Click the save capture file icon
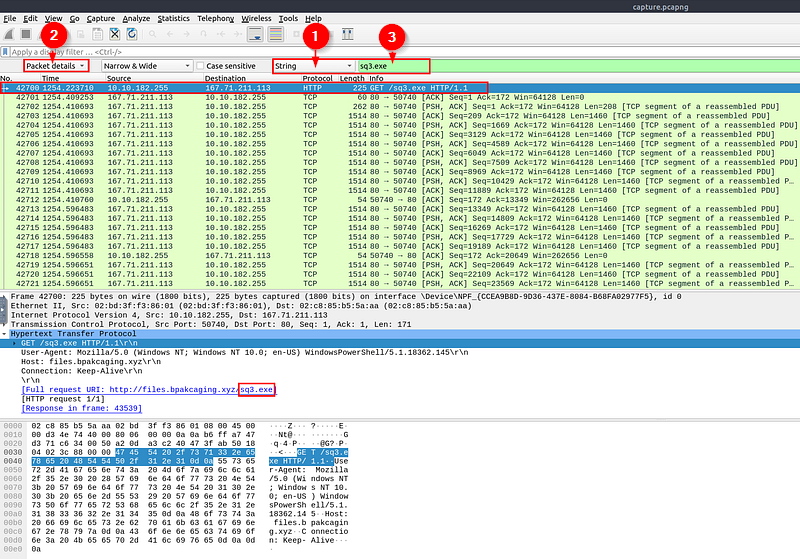Image resolution: width=800 pixels, height=559 pixels. (97, 34)
